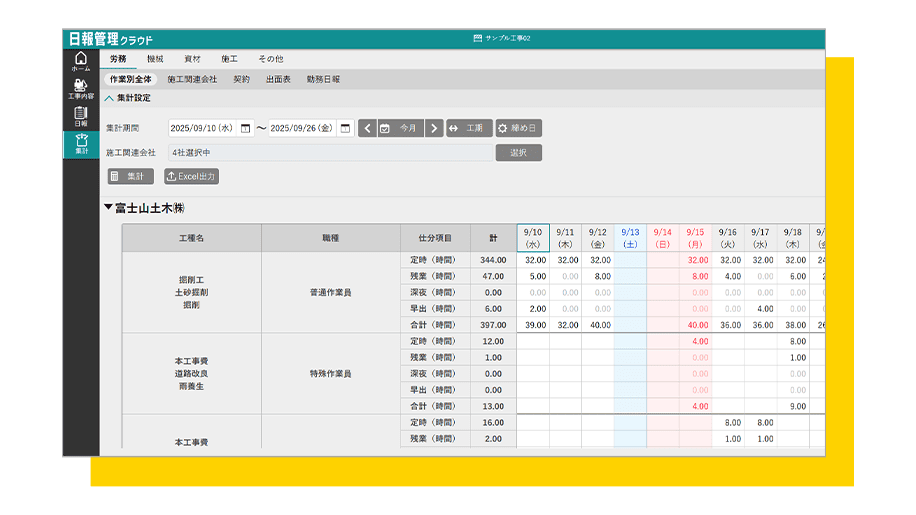
Task: Click the 工期 period button
Action: click(x=469, y=128)
